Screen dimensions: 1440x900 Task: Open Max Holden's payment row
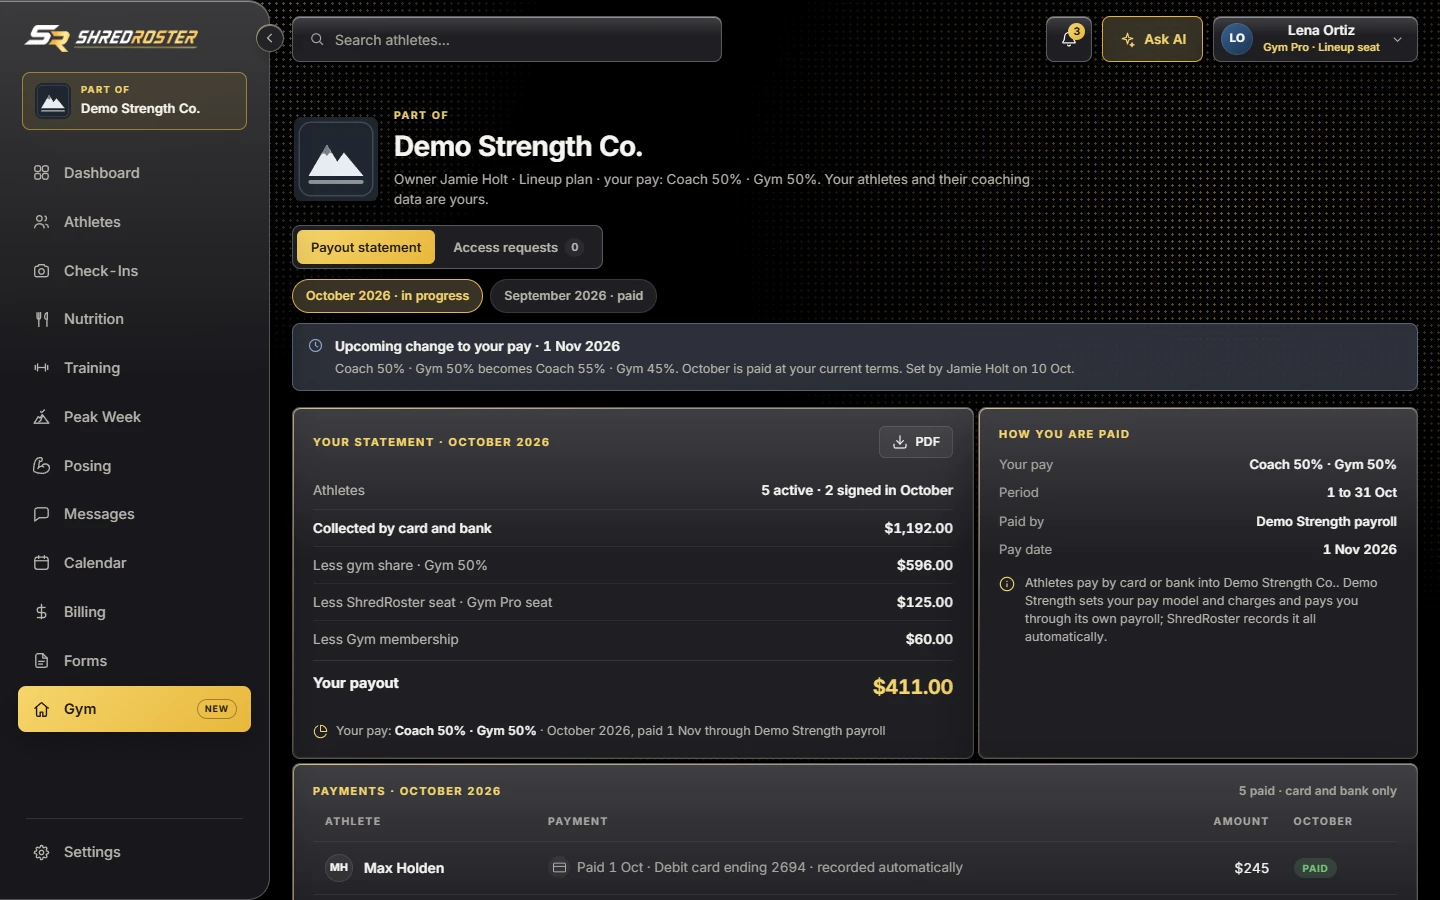pyautogui.click(x=855, y=868)
